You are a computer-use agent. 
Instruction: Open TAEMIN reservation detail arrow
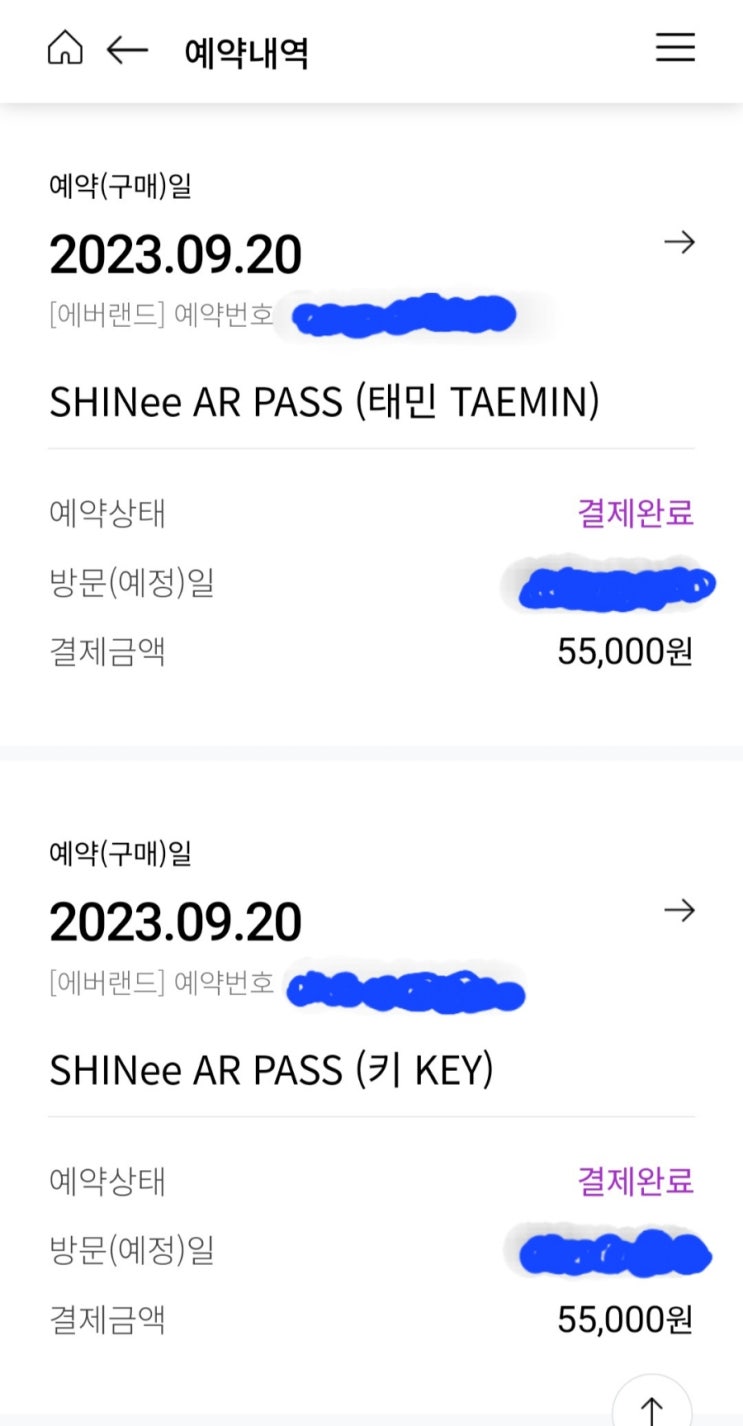[679, 242]
